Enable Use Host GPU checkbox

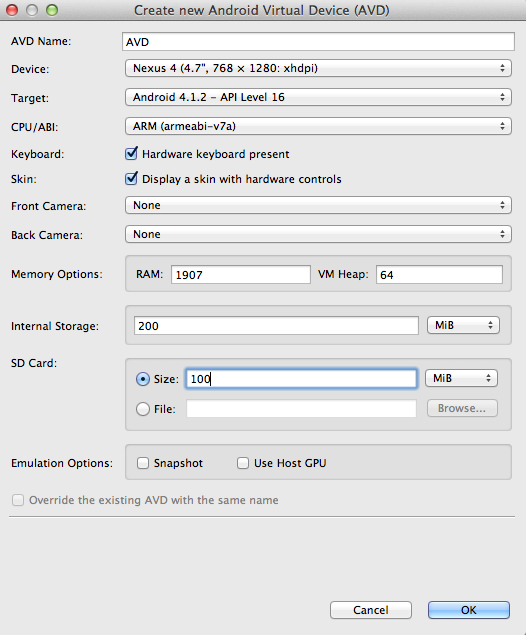[243, 463]
